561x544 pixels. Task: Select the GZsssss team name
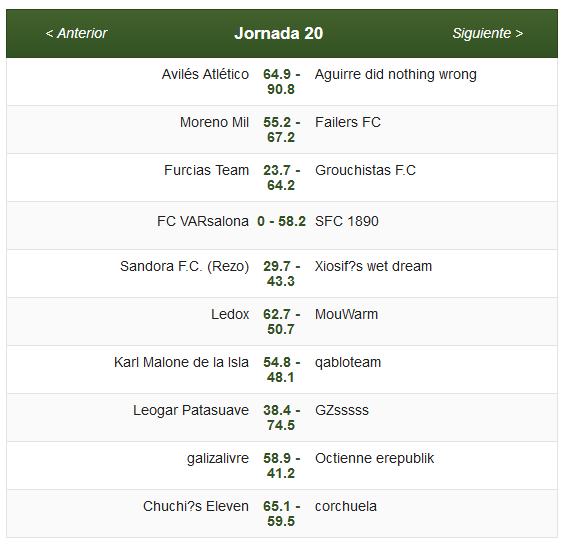point(342,411)
